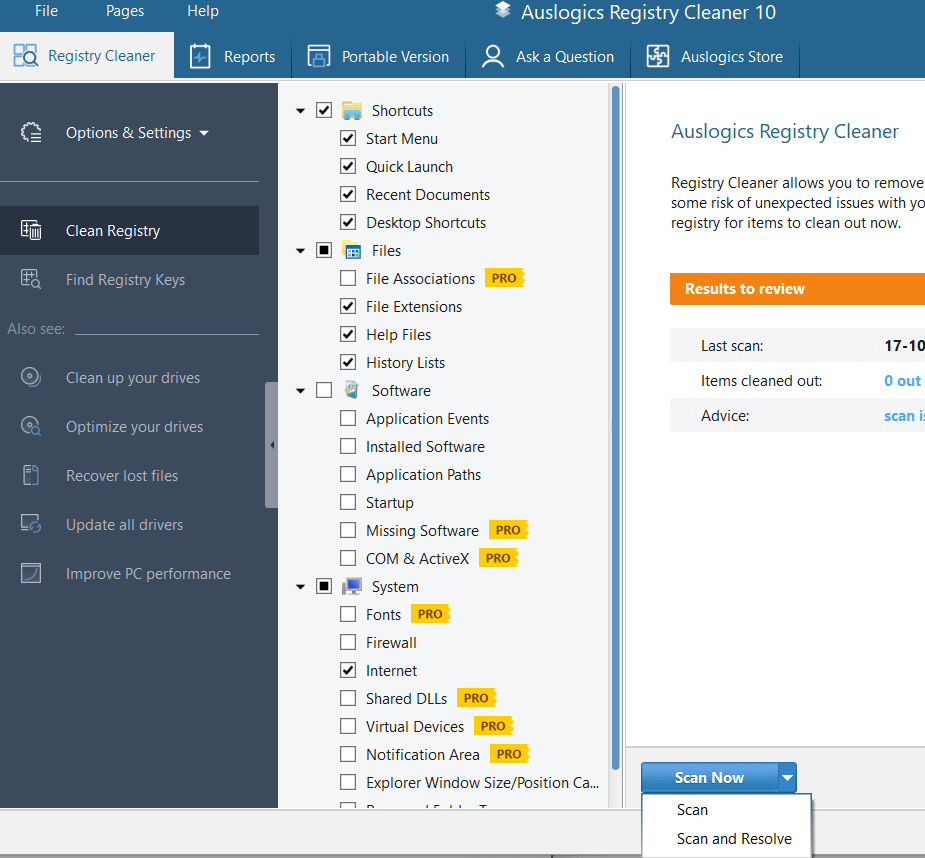Image resolution: width=925 pixels, height=858 pixels.
Task: Click the Options & Settings gear icon
Action: pos(31,133)
